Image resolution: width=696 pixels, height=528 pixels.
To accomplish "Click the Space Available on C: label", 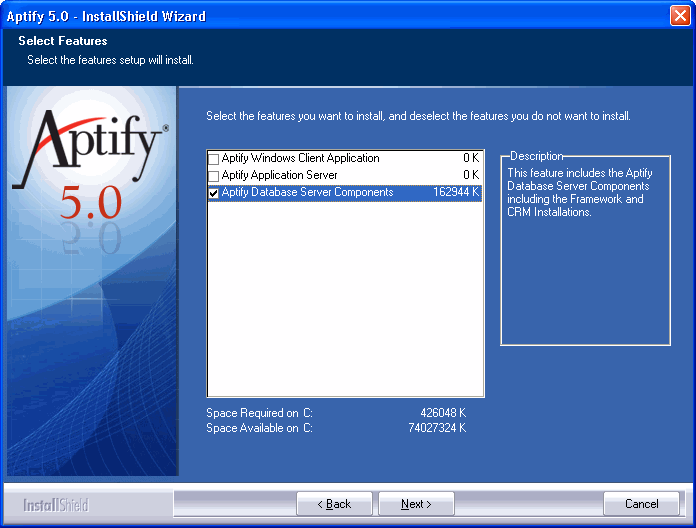I will pyautogui.click(x=259, y=428).
